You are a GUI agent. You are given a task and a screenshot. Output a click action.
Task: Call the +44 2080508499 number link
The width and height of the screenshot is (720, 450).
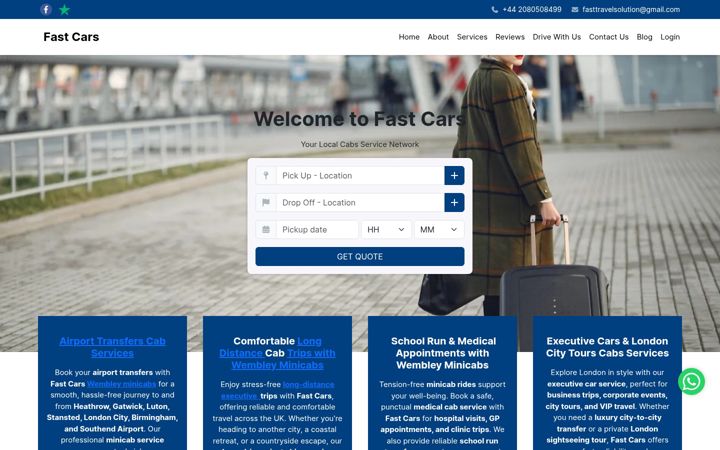pyautogui.click(x=532, y=9)
